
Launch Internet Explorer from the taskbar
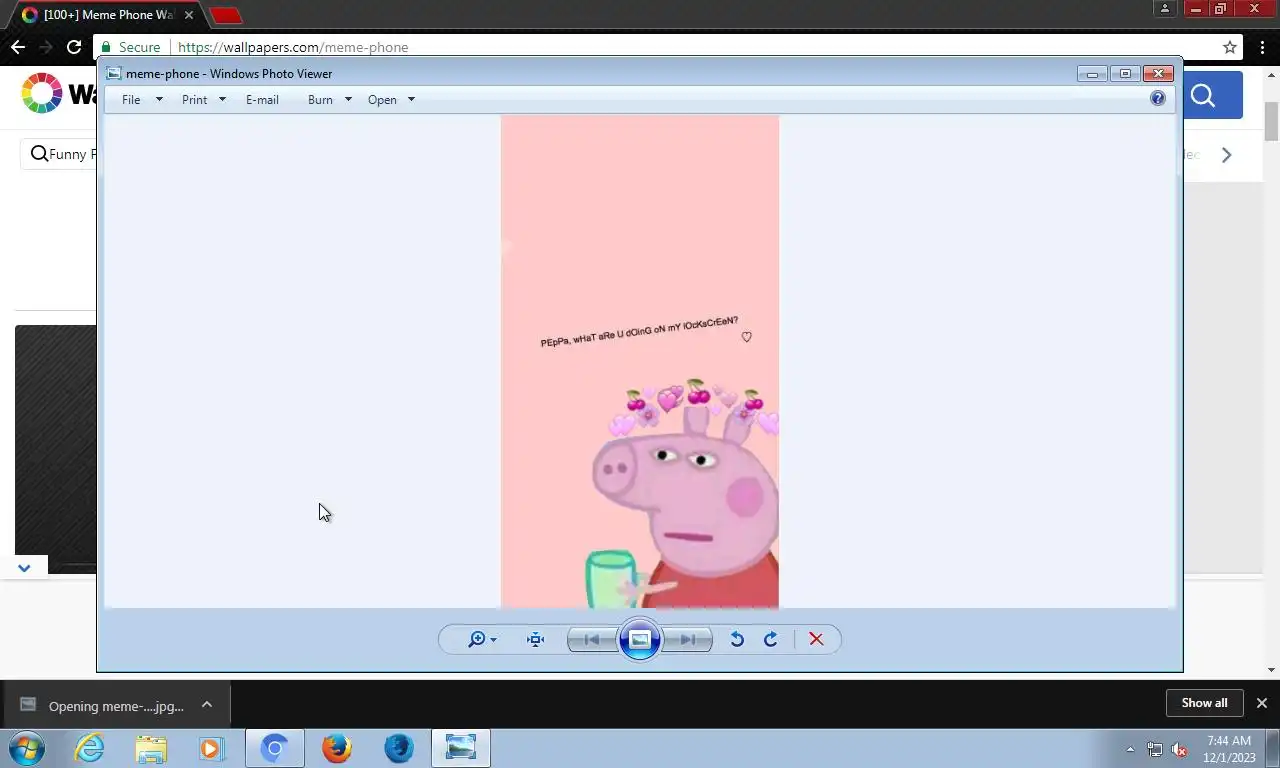coord(90,748)
